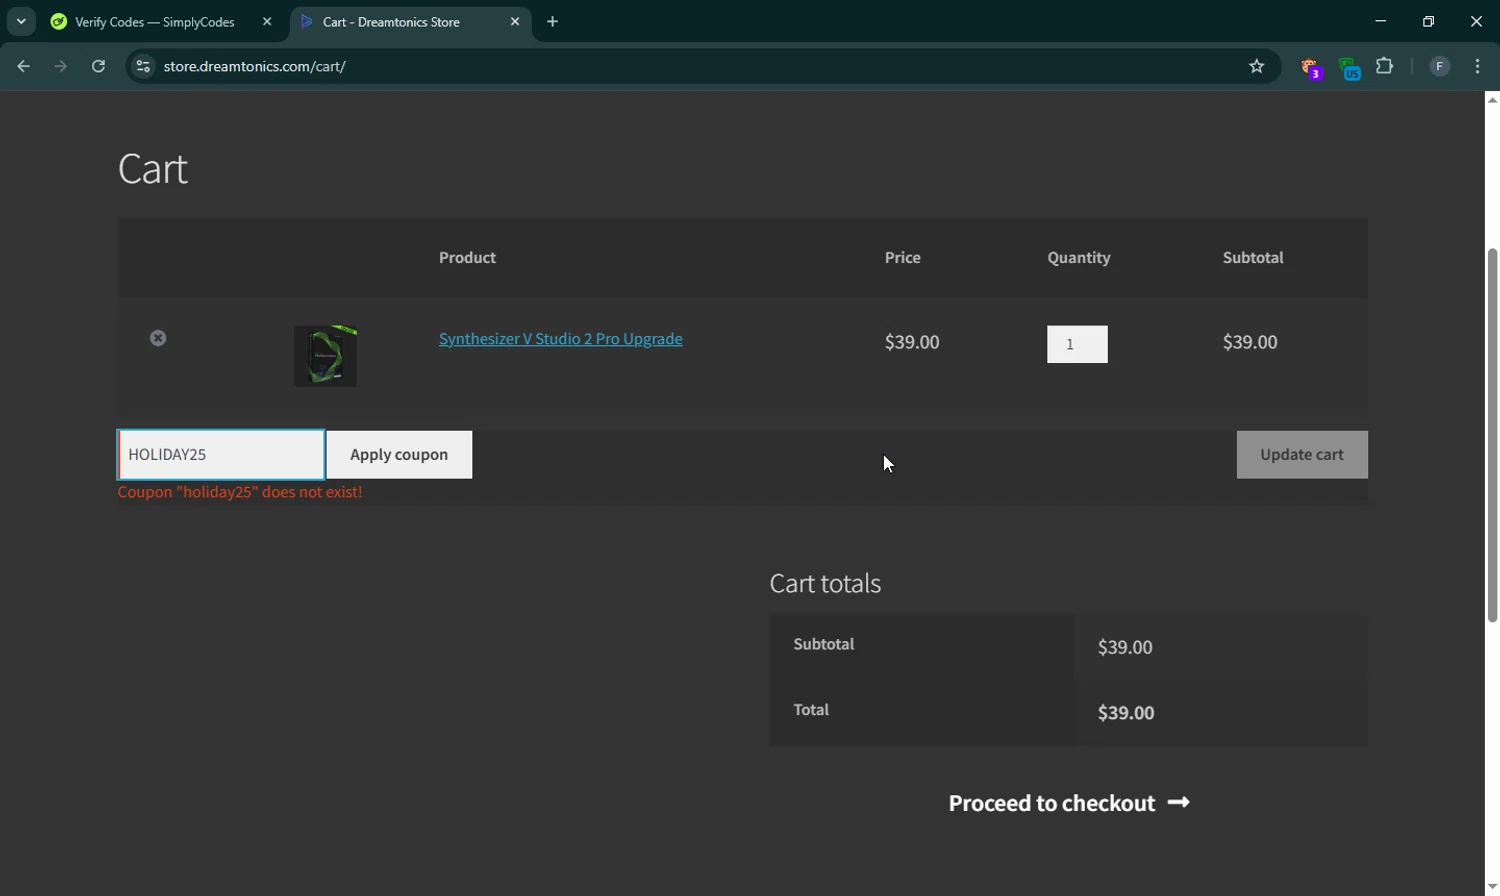Click the Quantity column header
The height and width of the screenshot is (896, 1500).
click(1079, 258)
